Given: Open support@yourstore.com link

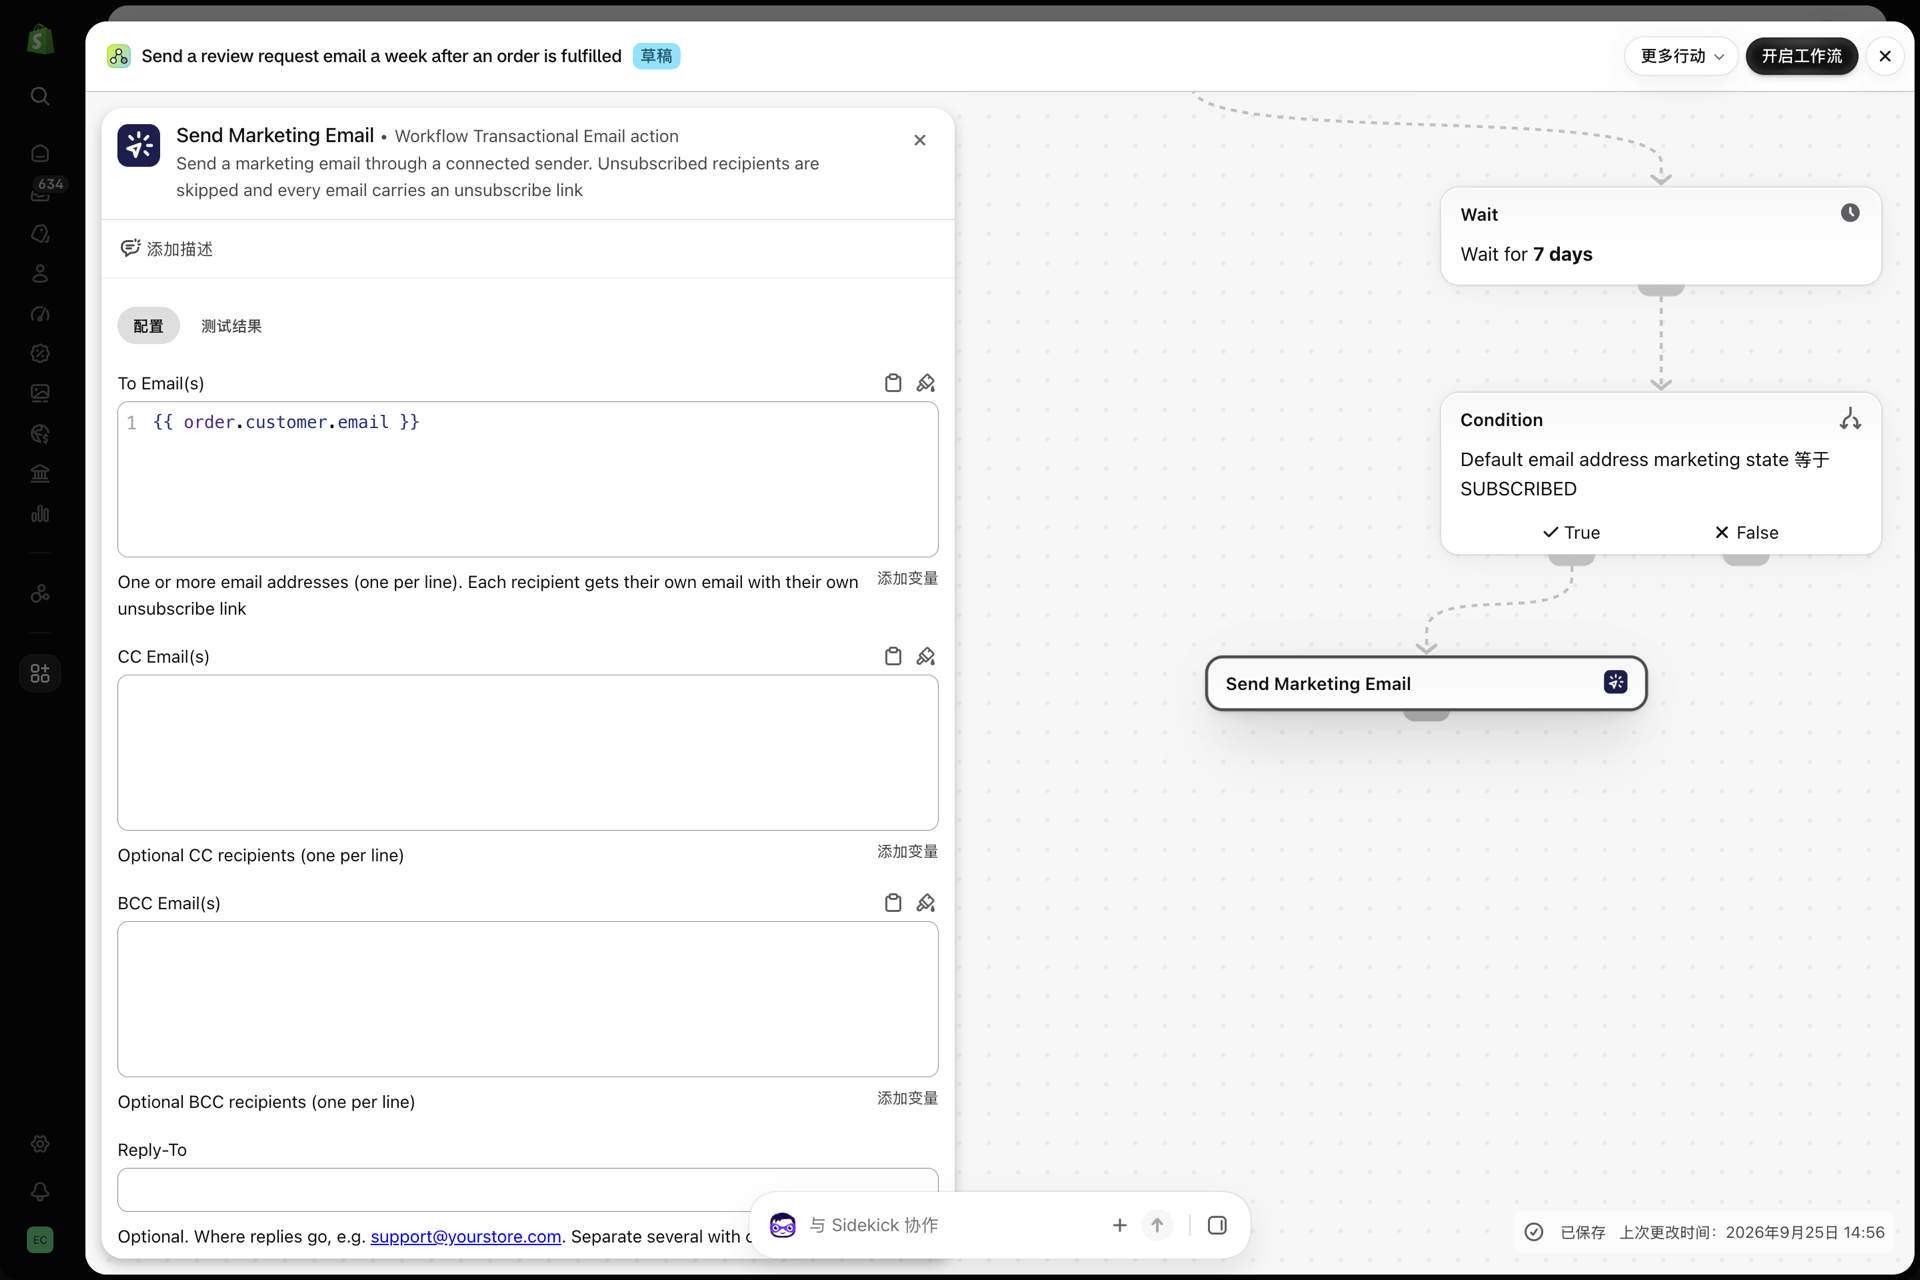Looking at the screenshot, I should [466, 1236].
